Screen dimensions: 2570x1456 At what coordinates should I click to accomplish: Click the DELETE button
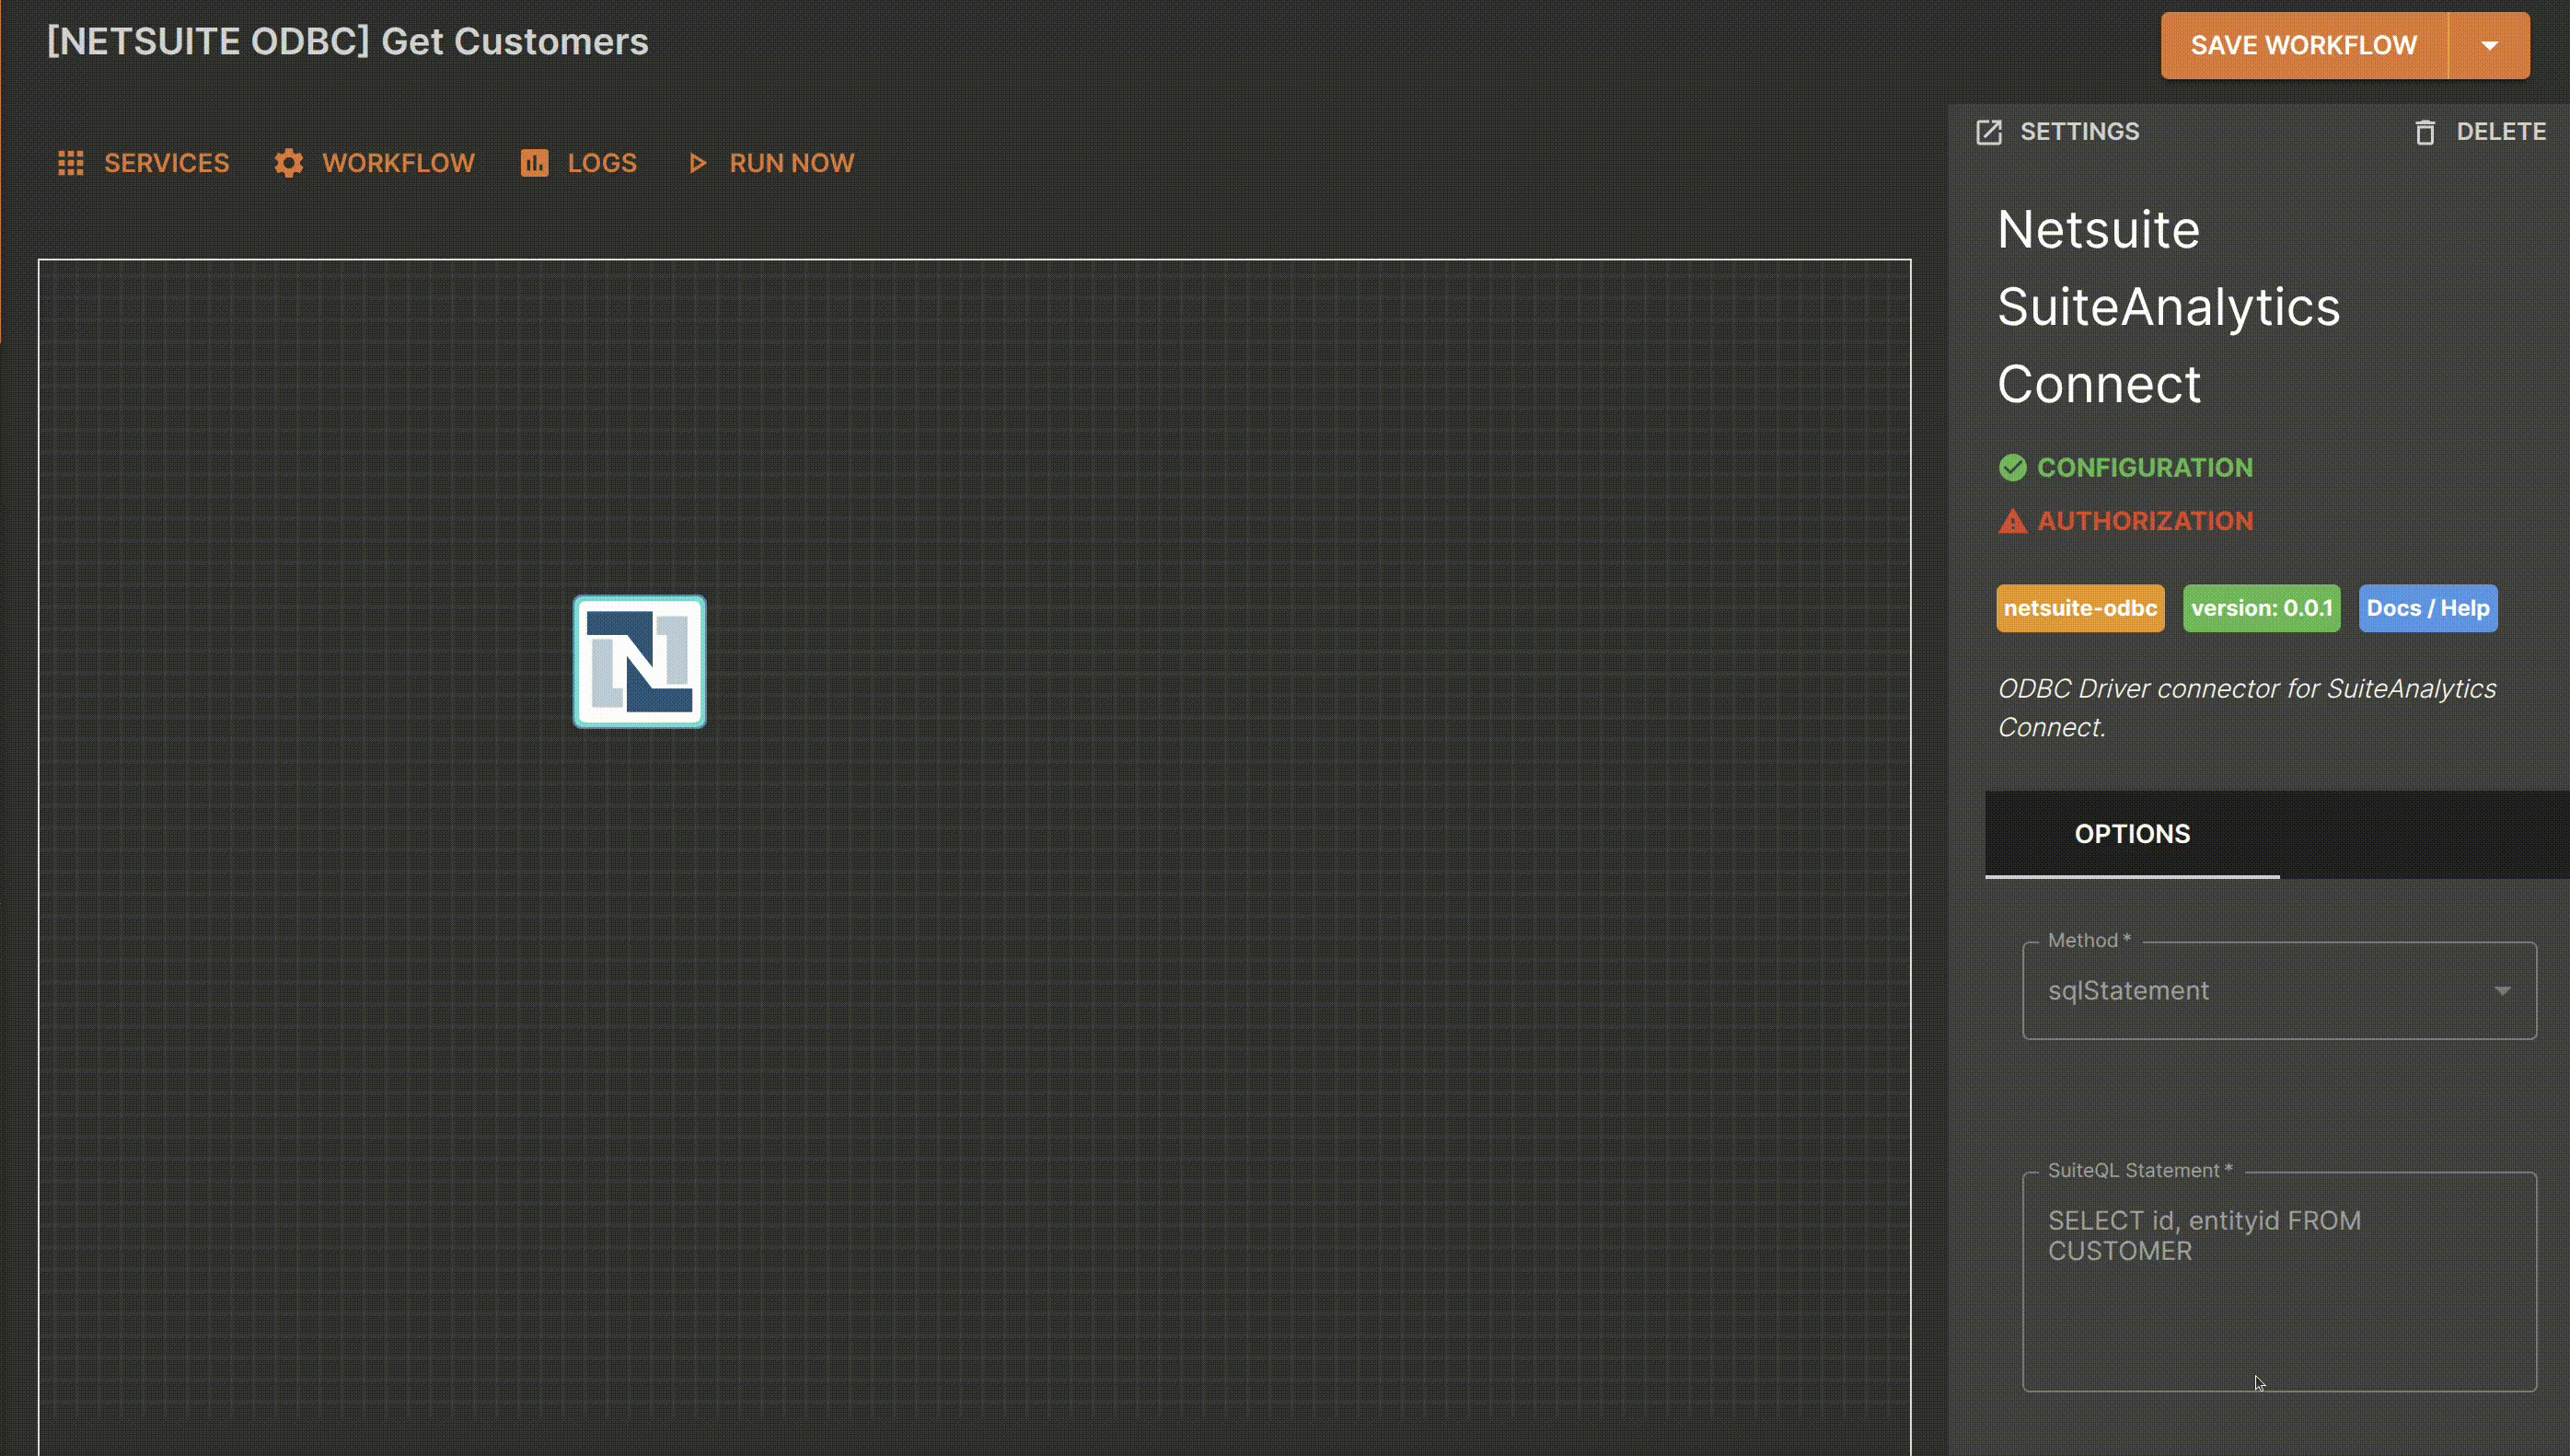point(2480,132)
